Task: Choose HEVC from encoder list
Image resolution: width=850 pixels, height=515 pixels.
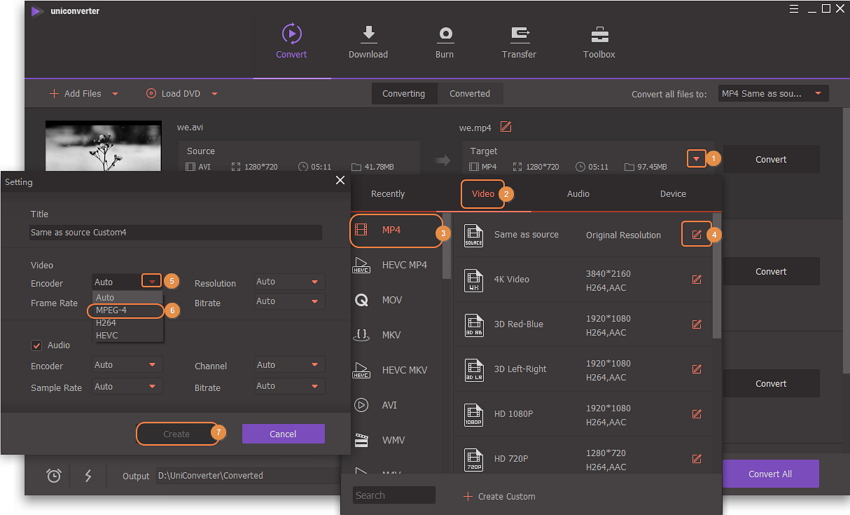Action: tap(127, 336)
